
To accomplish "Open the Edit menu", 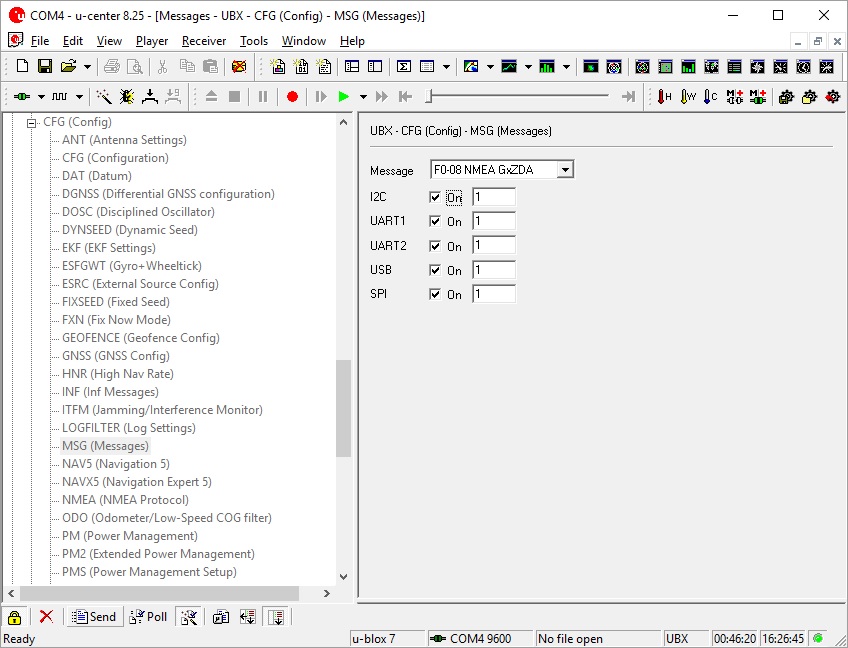I will point(72,41).
